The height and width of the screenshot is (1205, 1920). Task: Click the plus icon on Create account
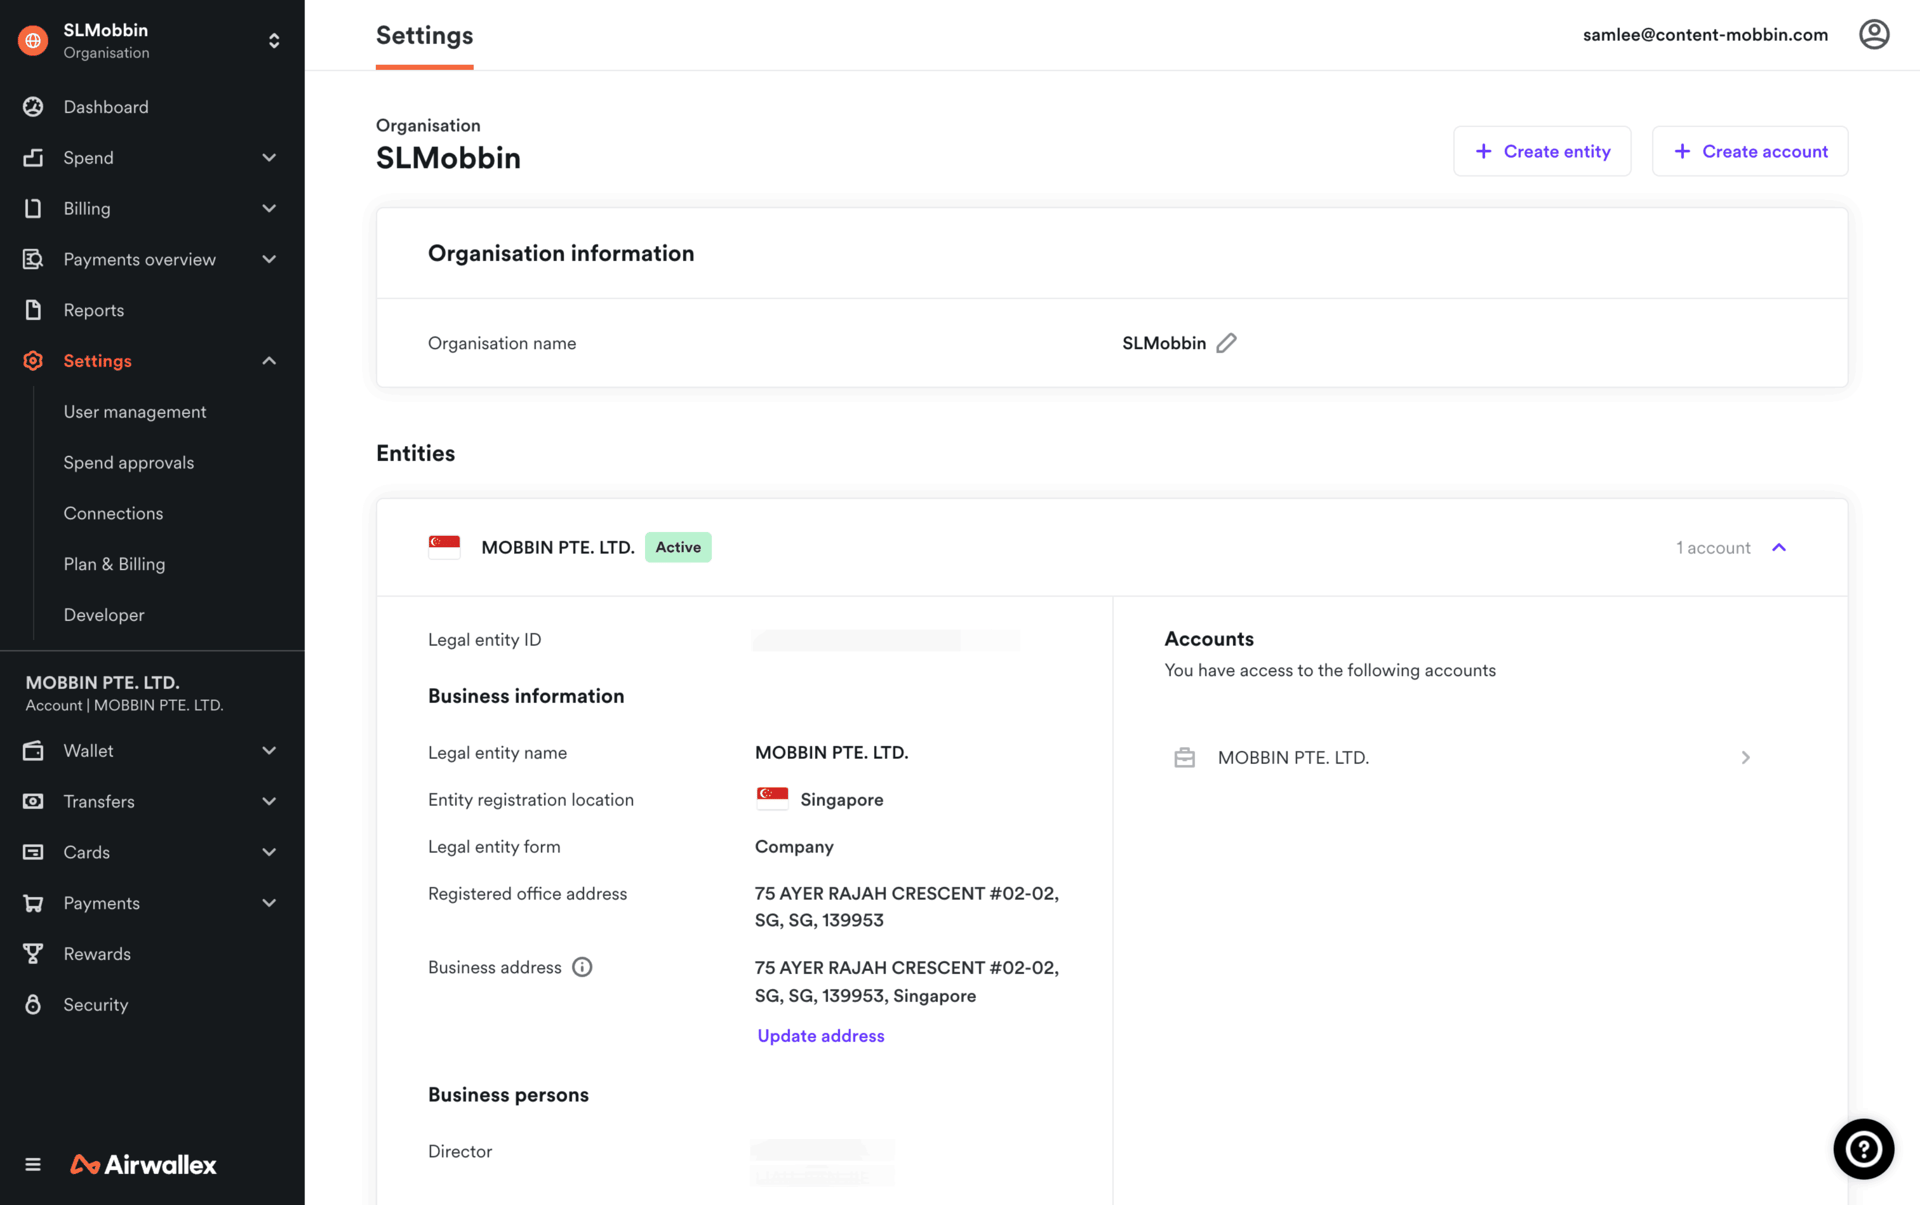pyautogui.click(x=1682, y=151)
